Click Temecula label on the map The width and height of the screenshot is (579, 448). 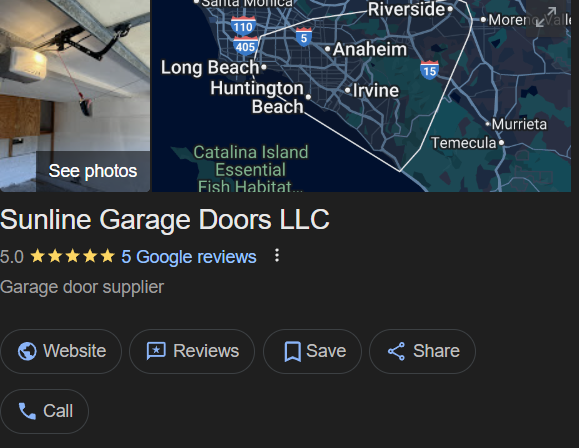click(x=464, y=143)
